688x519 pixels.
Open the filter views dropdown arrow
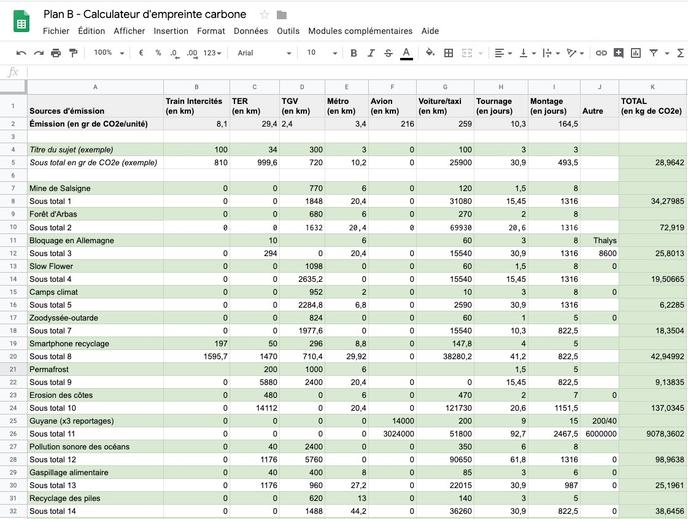(x=667, y=53)
